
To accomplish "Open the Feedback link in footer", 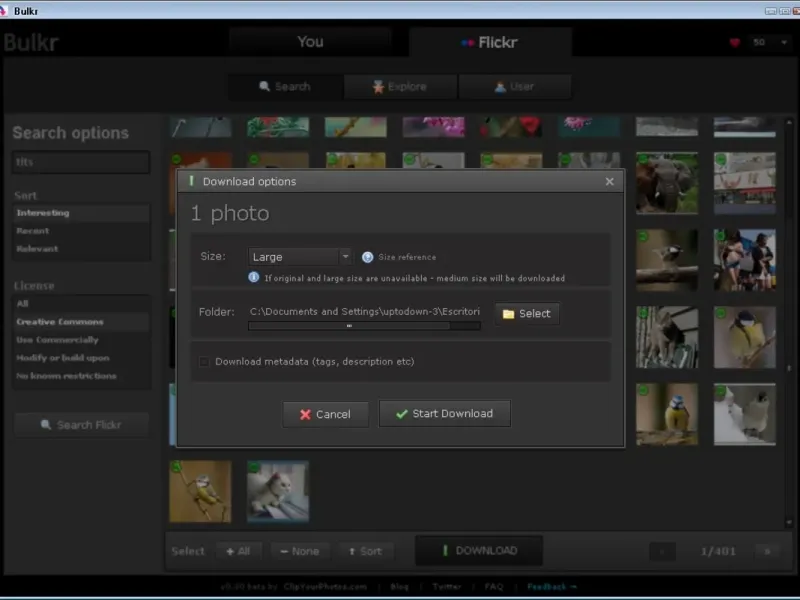I will click(x=551, y=587).
